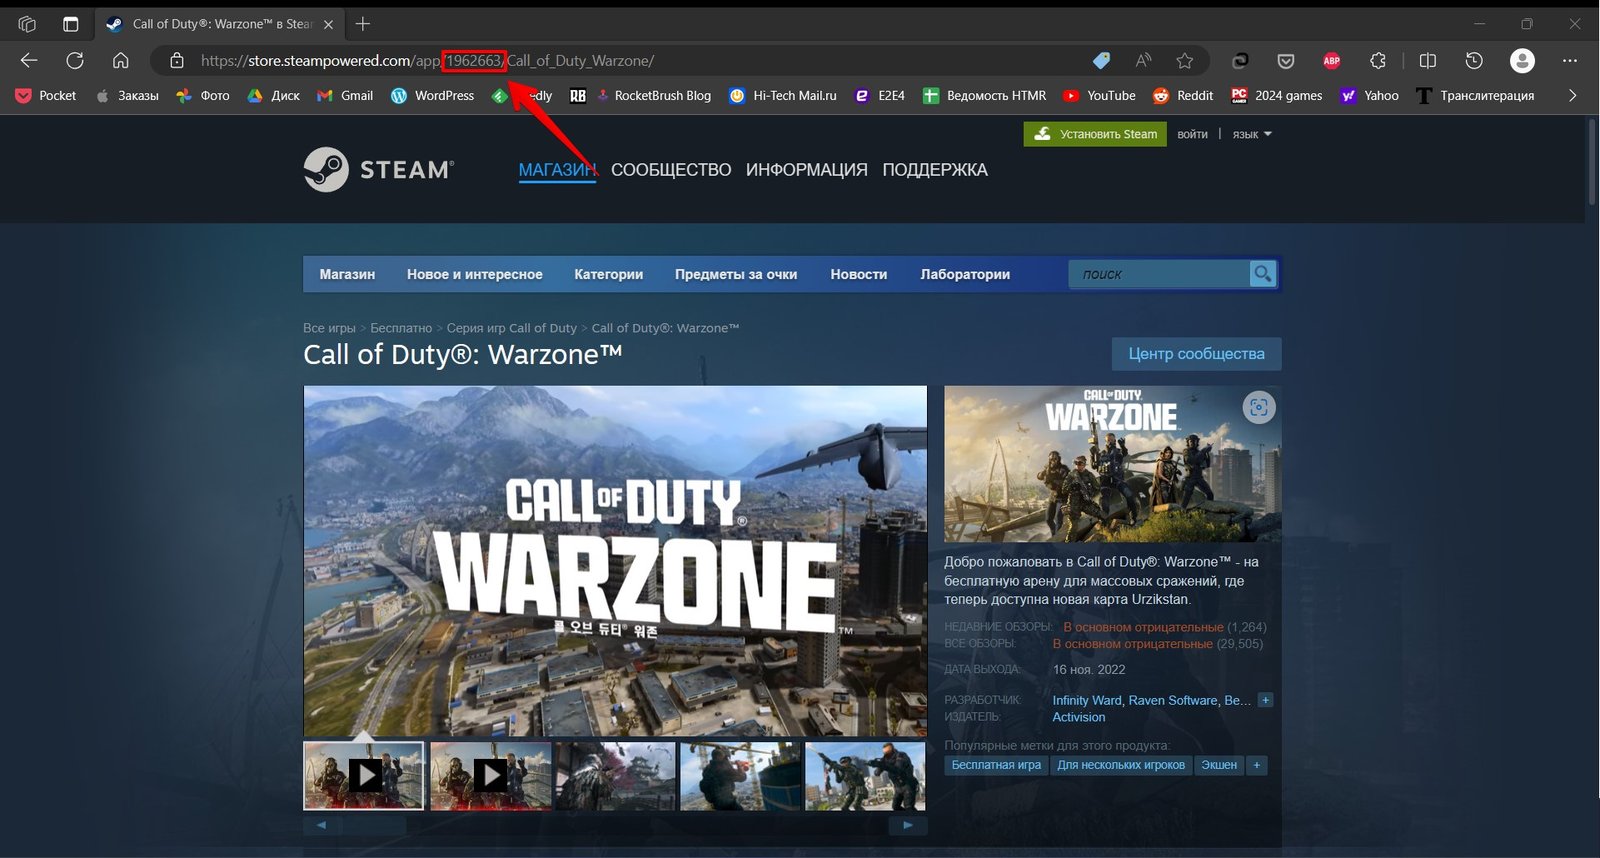Focus the поиск store search field

point(1159,273)
